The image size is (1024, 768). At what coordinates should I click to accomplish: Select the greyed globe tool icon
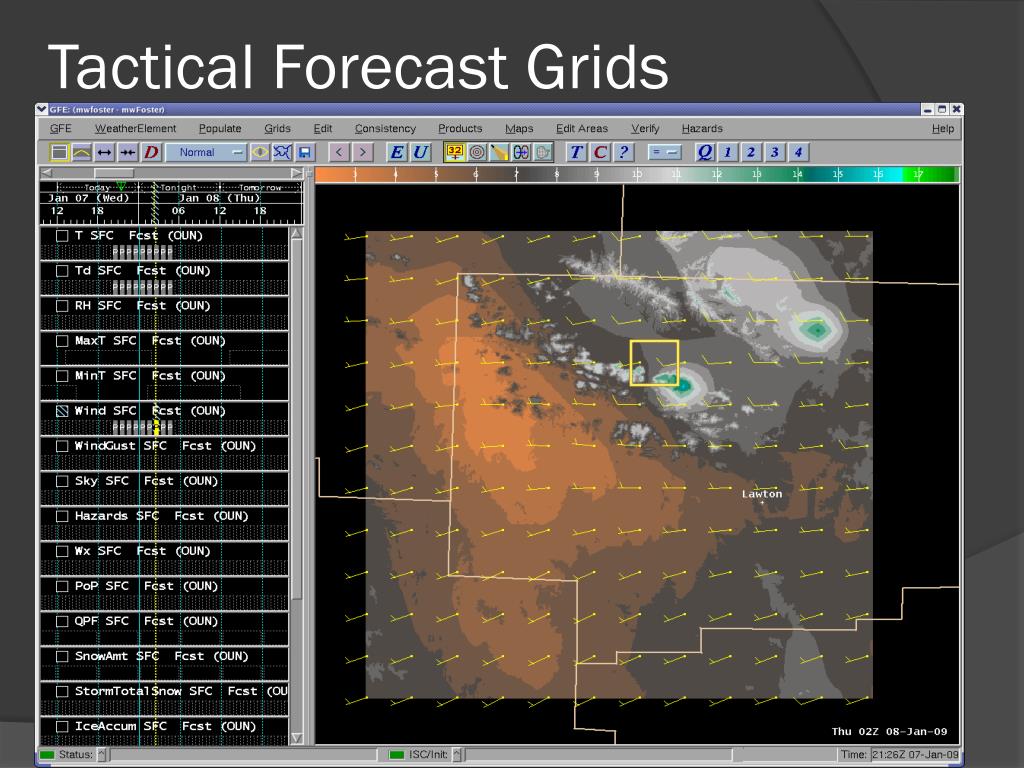tap(543, 152)
